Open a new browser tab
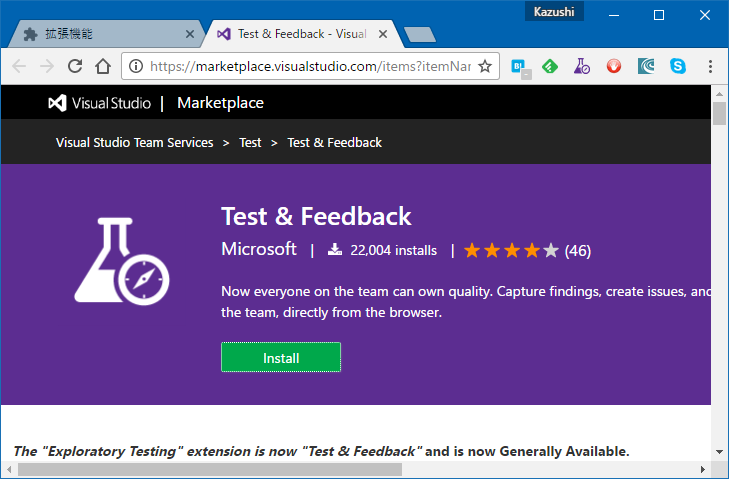 point(420,35)
